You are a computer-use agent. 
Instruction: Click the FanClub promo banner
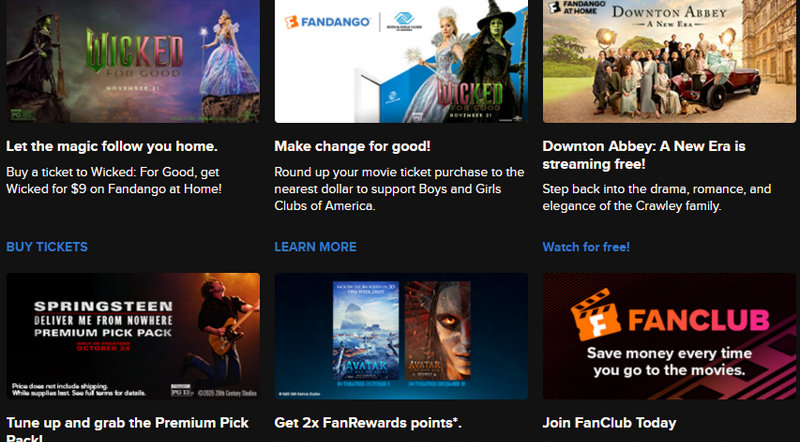(669, 336)
